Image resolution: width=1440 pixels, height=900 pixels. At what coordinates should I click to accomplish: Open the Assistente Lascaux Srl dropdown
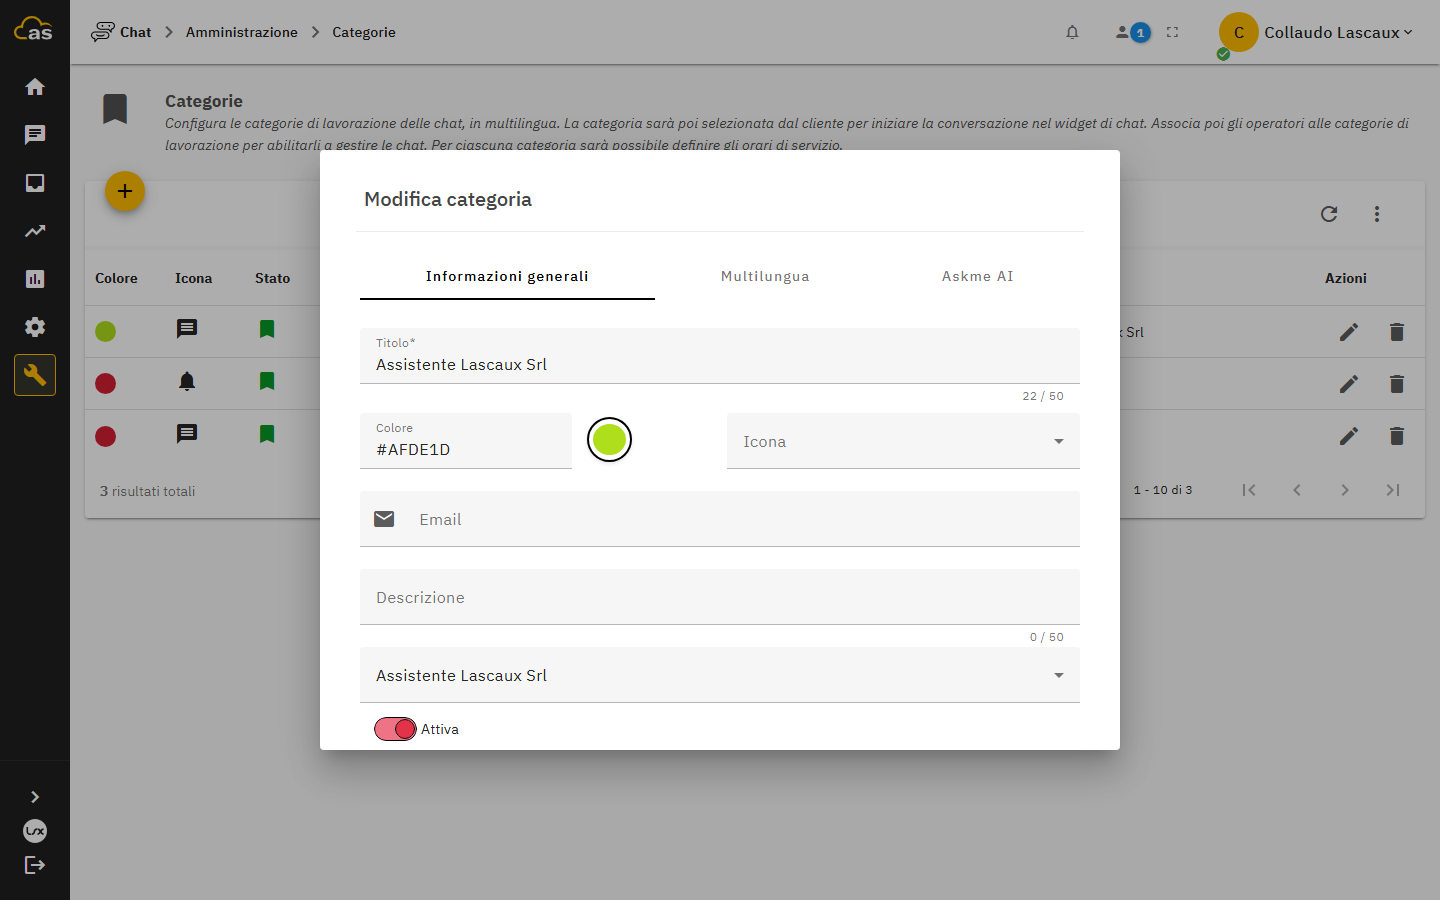tap(720, 675)
